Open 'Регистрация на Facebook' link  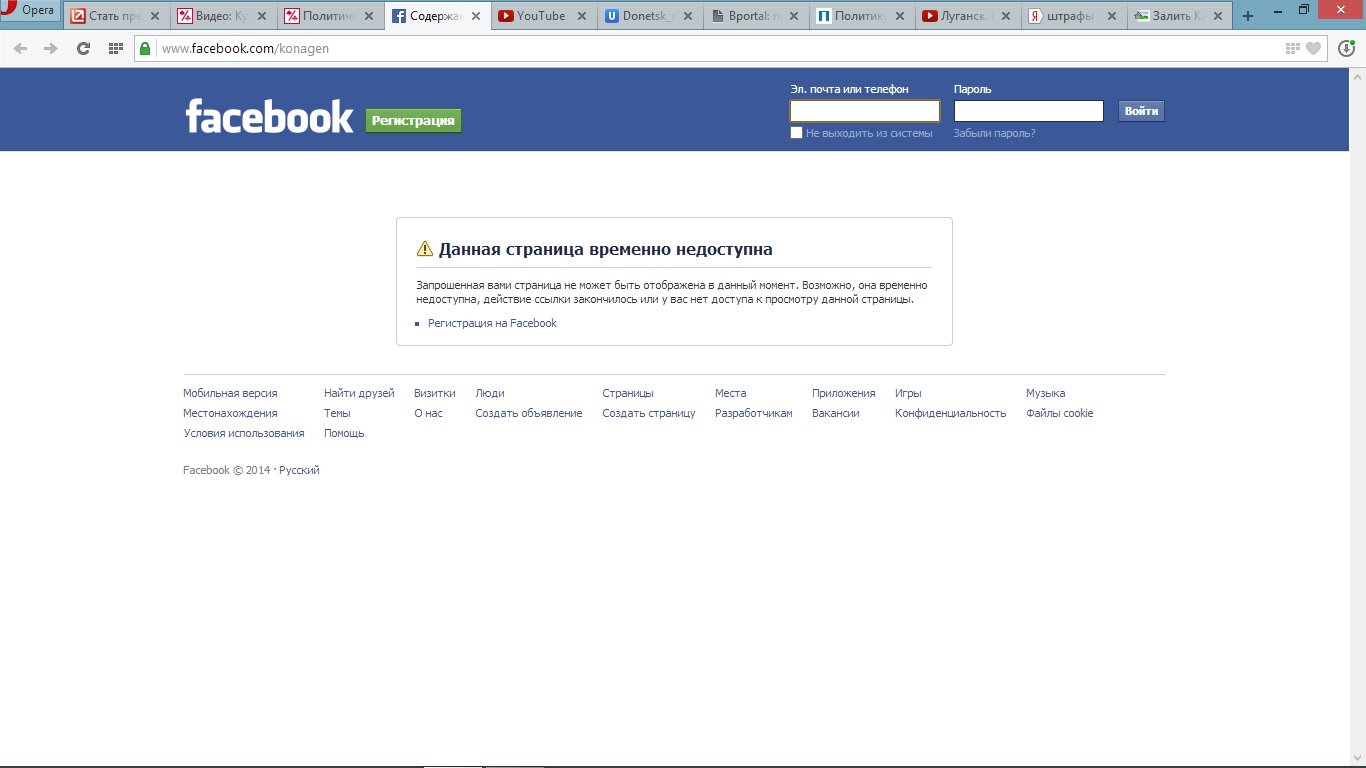click(x=492, y=323)
